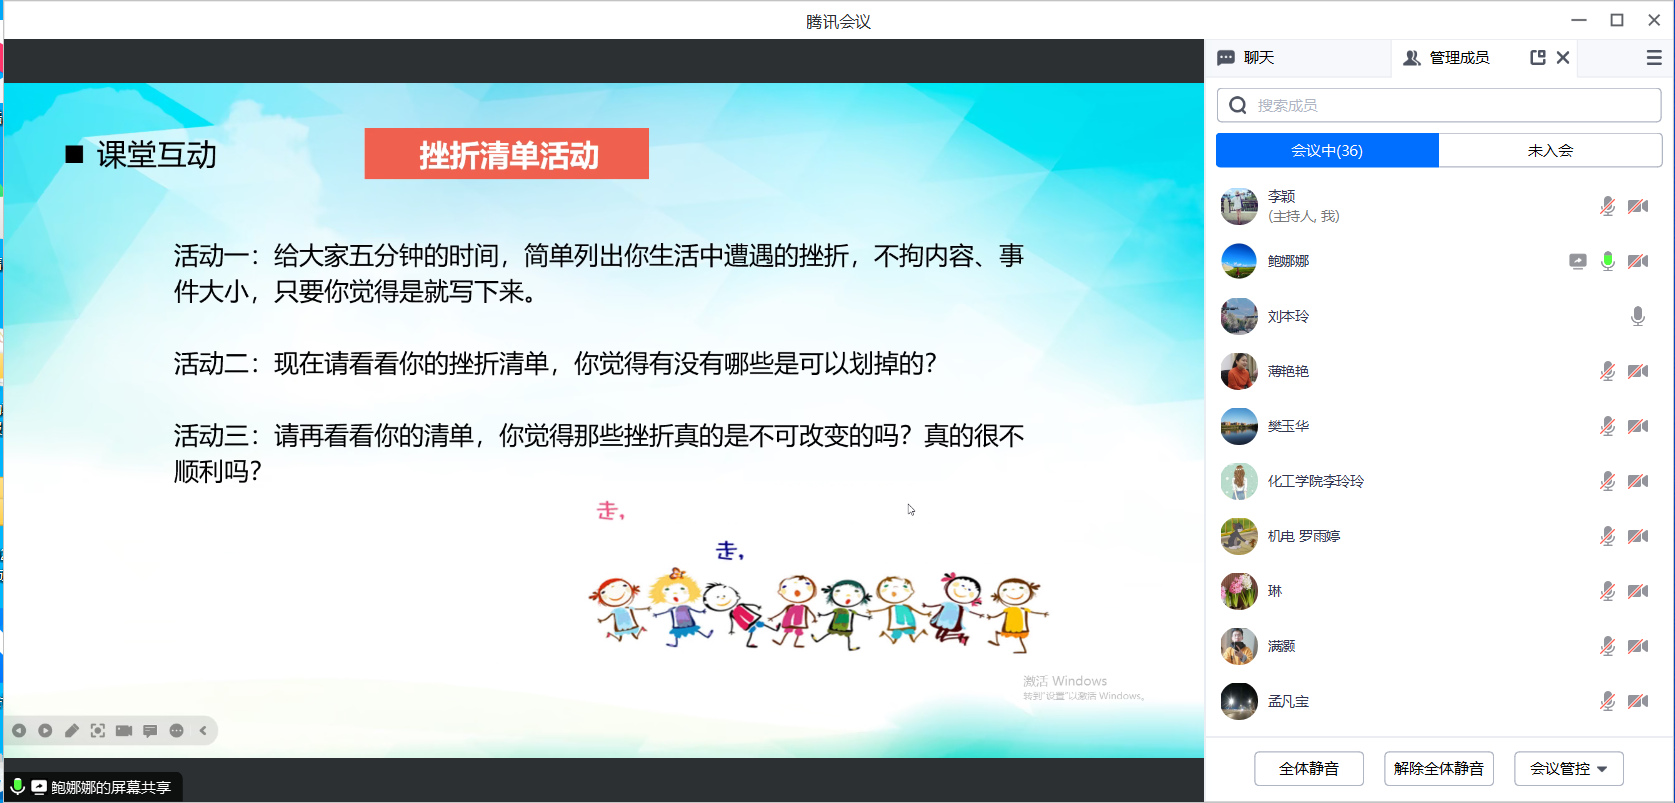Collapse the slide toolbar with the chevron
The image size is (1675, 803).
(x=203, y=731)
